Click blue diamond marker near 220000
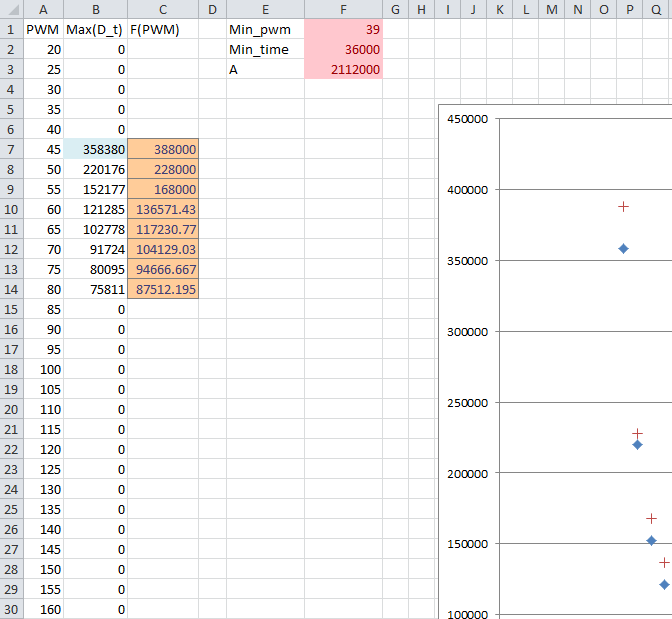672x619 pixels. [637, 445]
